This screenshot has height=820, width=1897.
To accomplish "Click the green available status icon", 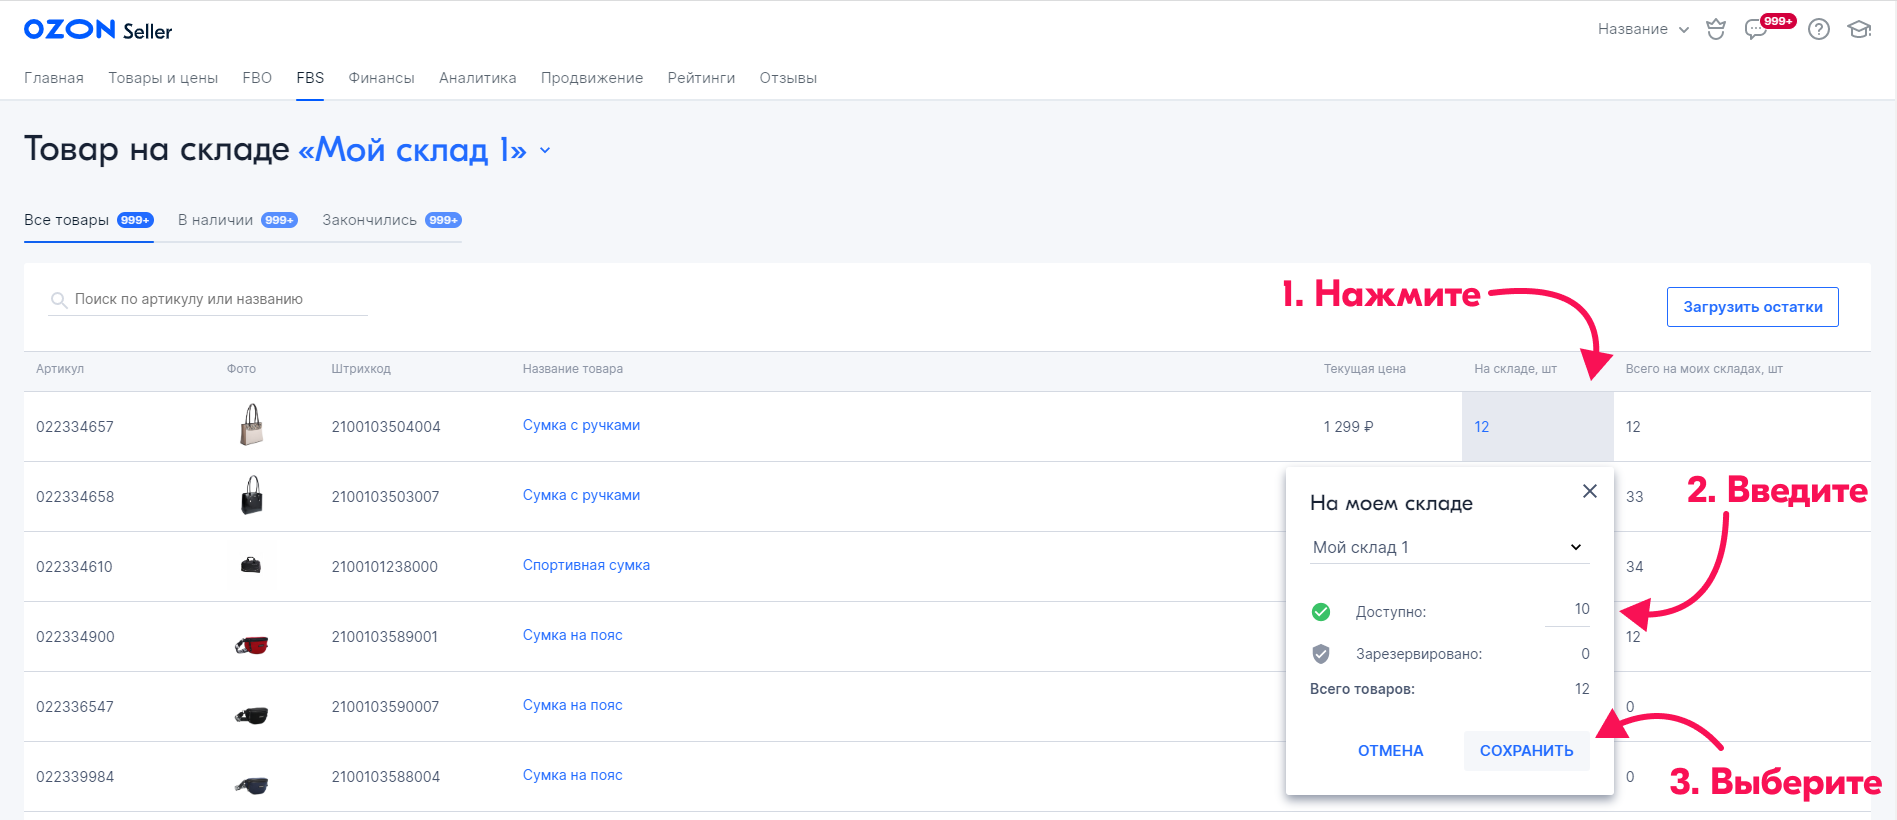I will [x=1321, y=612].
